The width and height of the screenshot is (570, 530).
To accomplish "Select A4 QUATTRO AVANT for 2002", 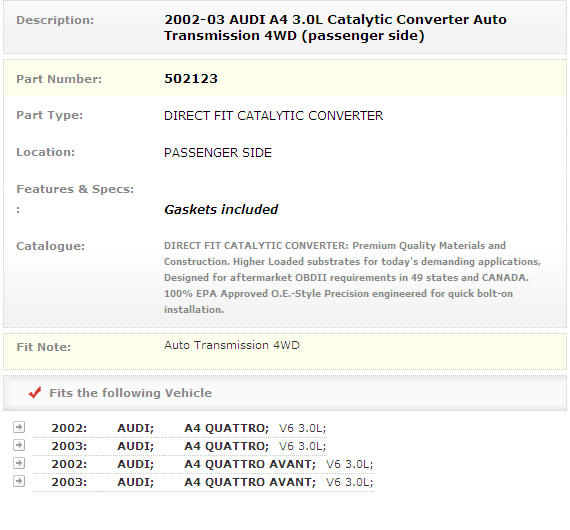I will pos(250,464).
